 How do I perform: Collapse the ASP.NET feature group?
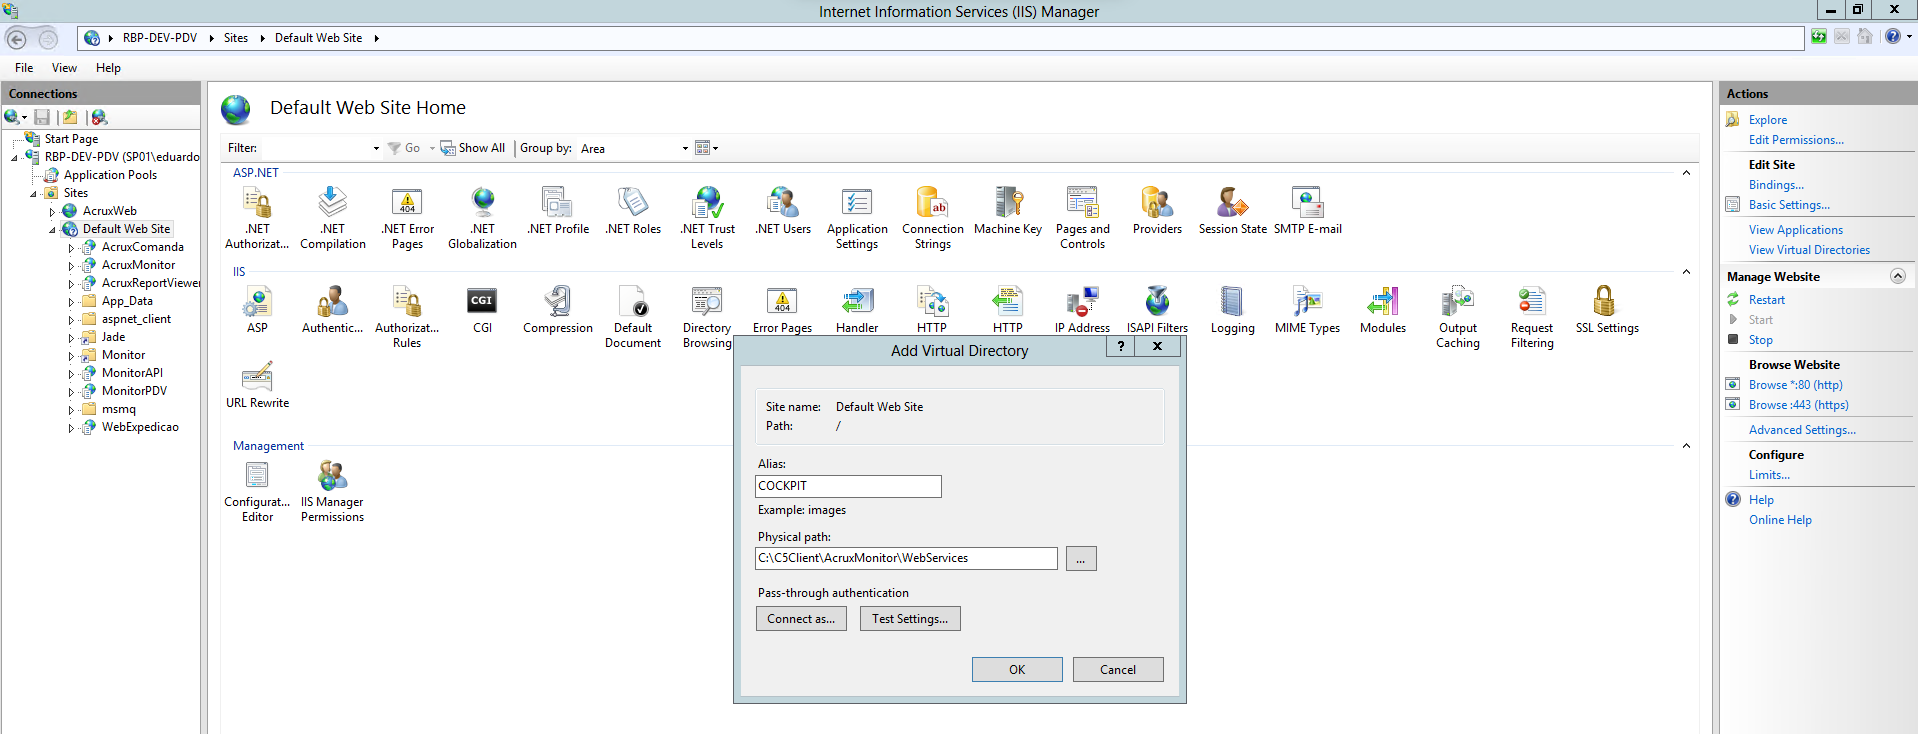[1686, 173]
